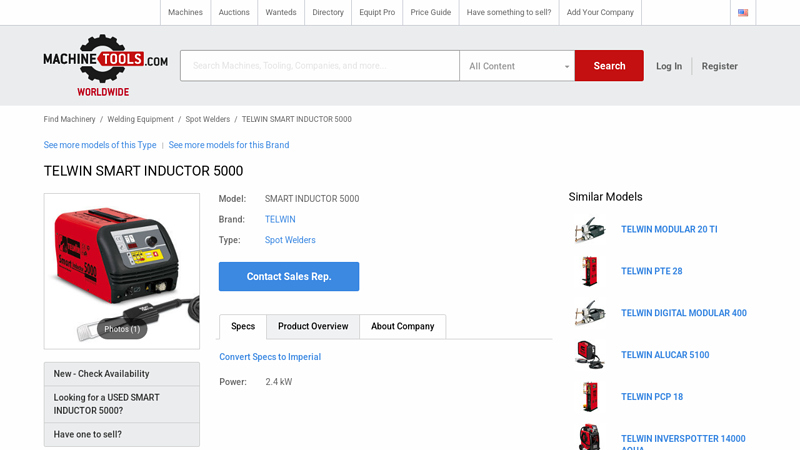Open TELWIN DIGITAL MODULAR 400 link
The height and width of the screenshot is (450, 800).
pos(684,313)
